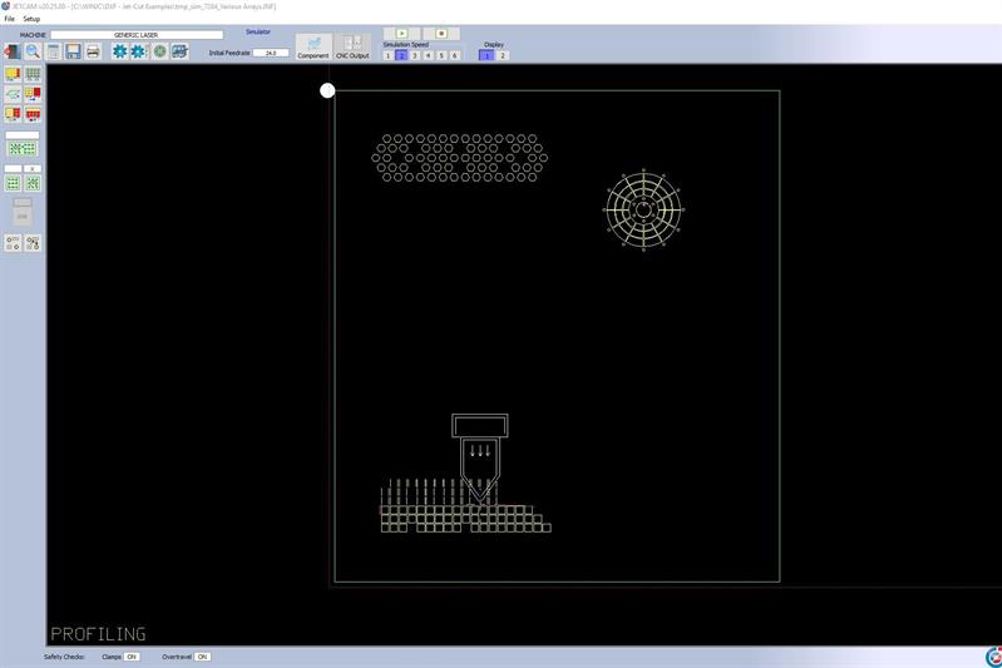
Task: Click the white input box above wide array icon
Action: point(22,135)
